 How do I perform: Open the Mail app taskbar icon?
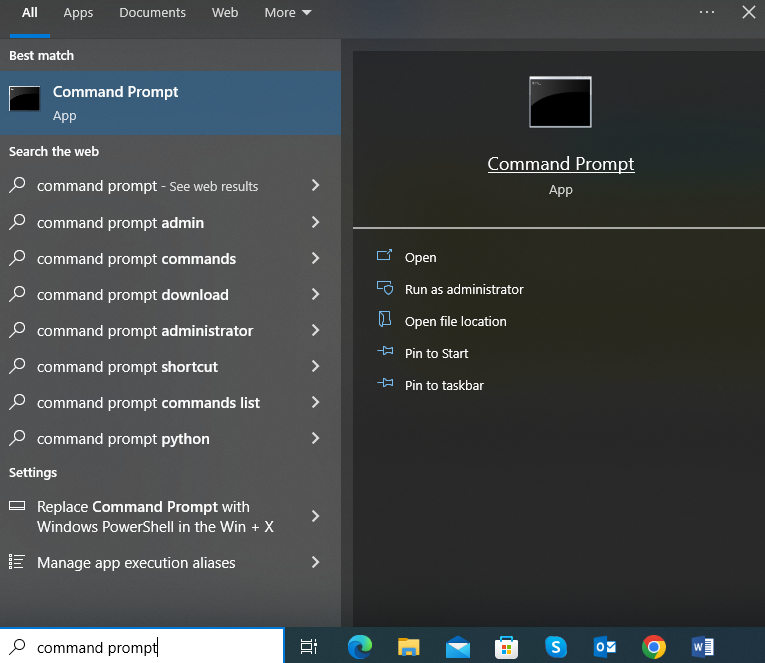(458, 647)
